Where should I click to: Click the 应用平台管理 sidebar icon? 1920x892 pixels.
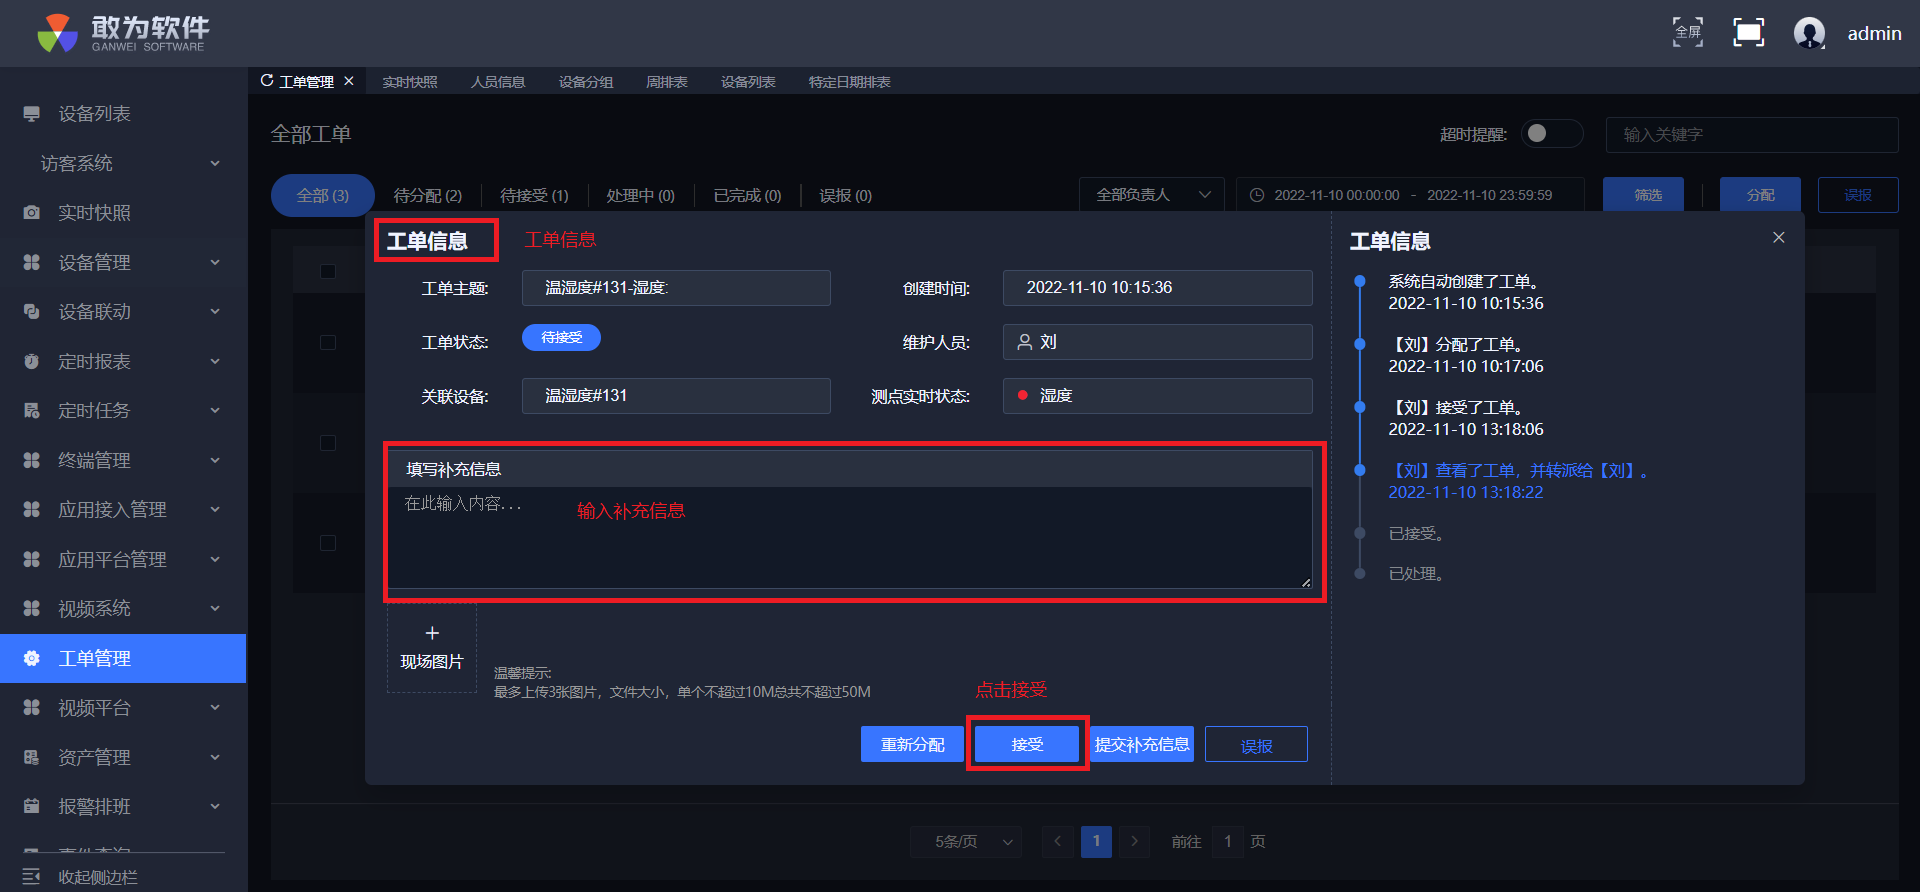[x=32, y=559]
